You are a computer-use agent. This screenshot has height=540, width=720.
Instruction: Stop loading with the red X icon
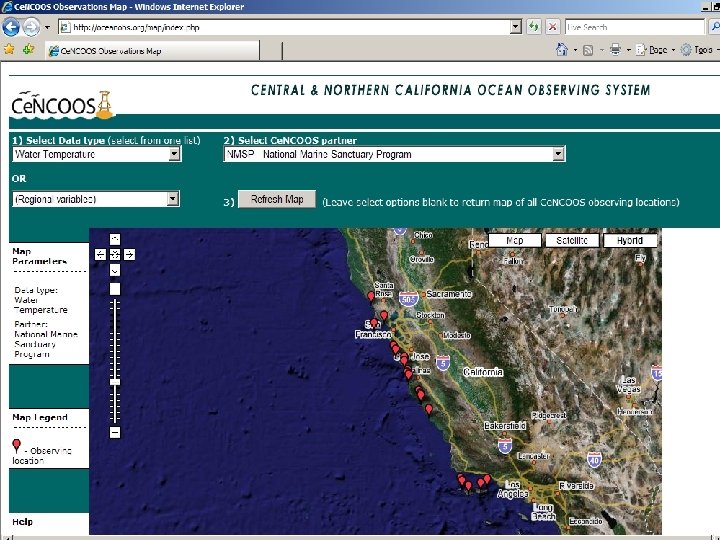coord(553,27)
